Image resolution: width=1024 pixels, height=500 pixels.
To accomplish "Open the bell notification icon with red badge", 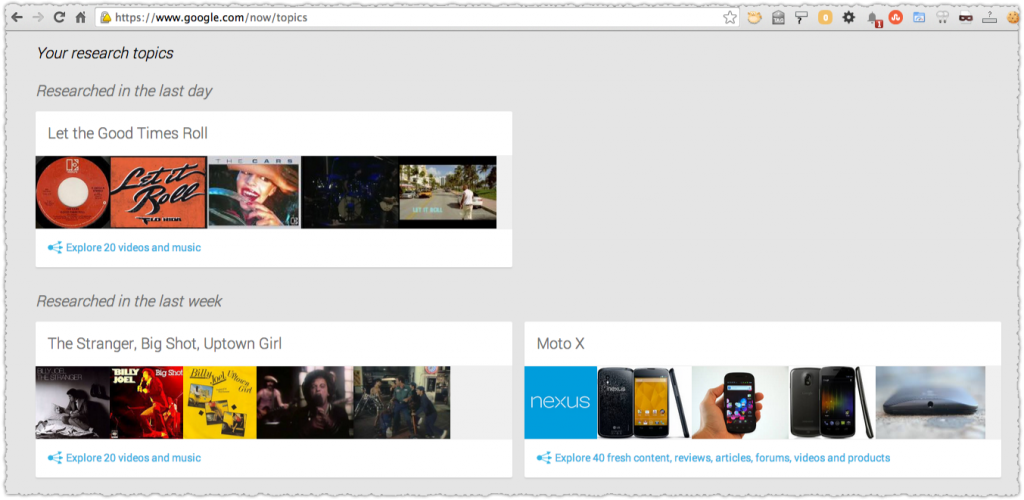I will tap(873, 18).
